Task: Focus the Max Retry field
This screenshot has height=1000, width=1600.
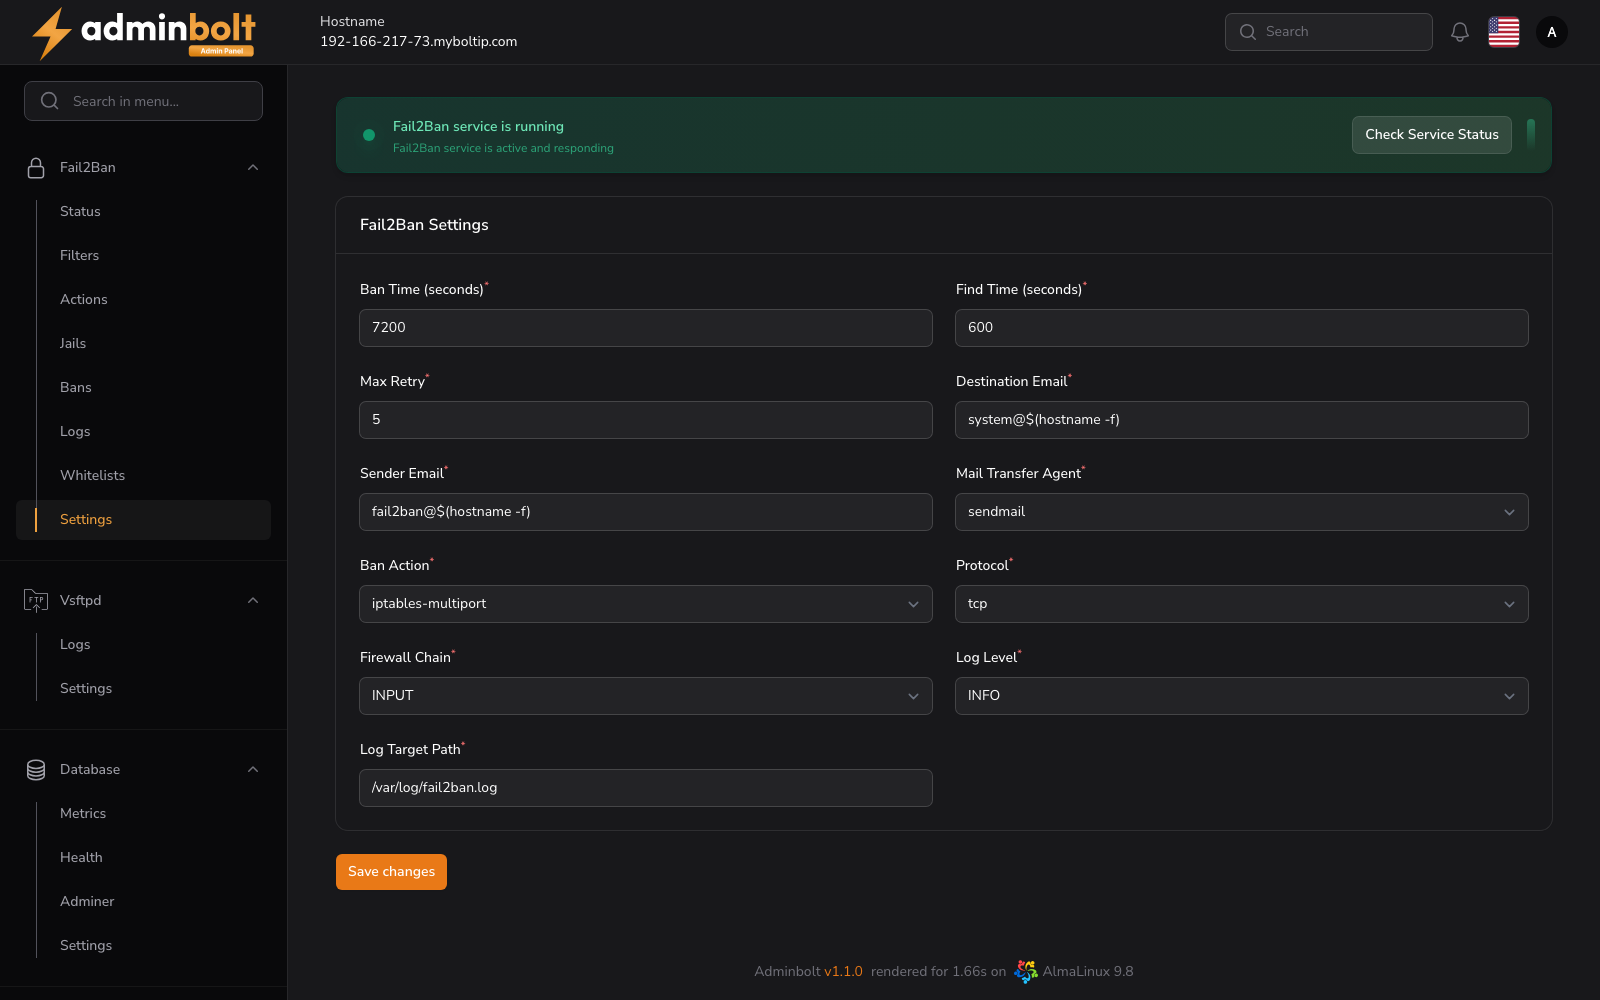Action: click(x=646, y=420)
